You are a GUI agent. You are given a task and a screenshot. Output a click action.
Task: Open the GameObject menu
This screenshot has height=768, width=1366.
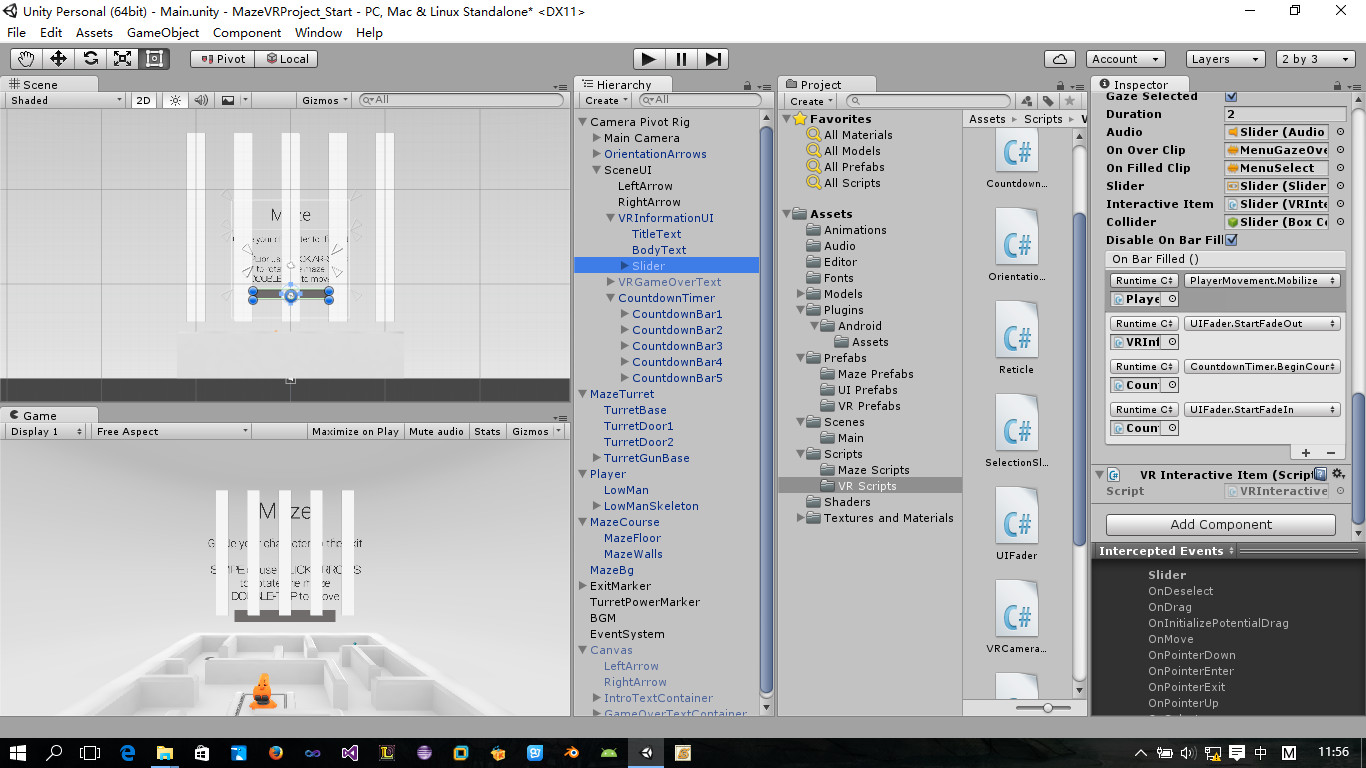click(163, 32)
